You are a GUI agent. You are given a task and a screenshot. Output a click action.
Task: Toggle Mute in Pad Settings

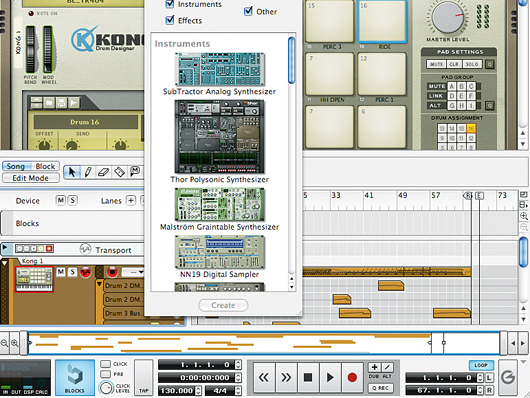[436, 64]
